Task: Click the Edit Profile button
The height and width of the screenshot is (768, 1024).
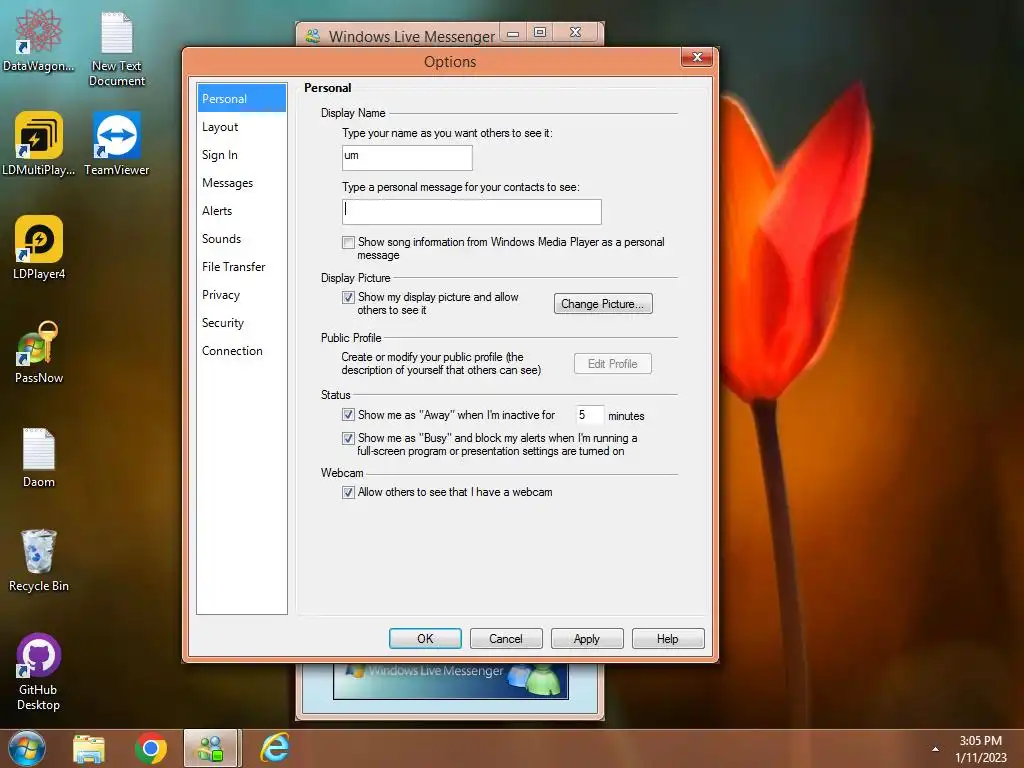Action: pos(613,364)
